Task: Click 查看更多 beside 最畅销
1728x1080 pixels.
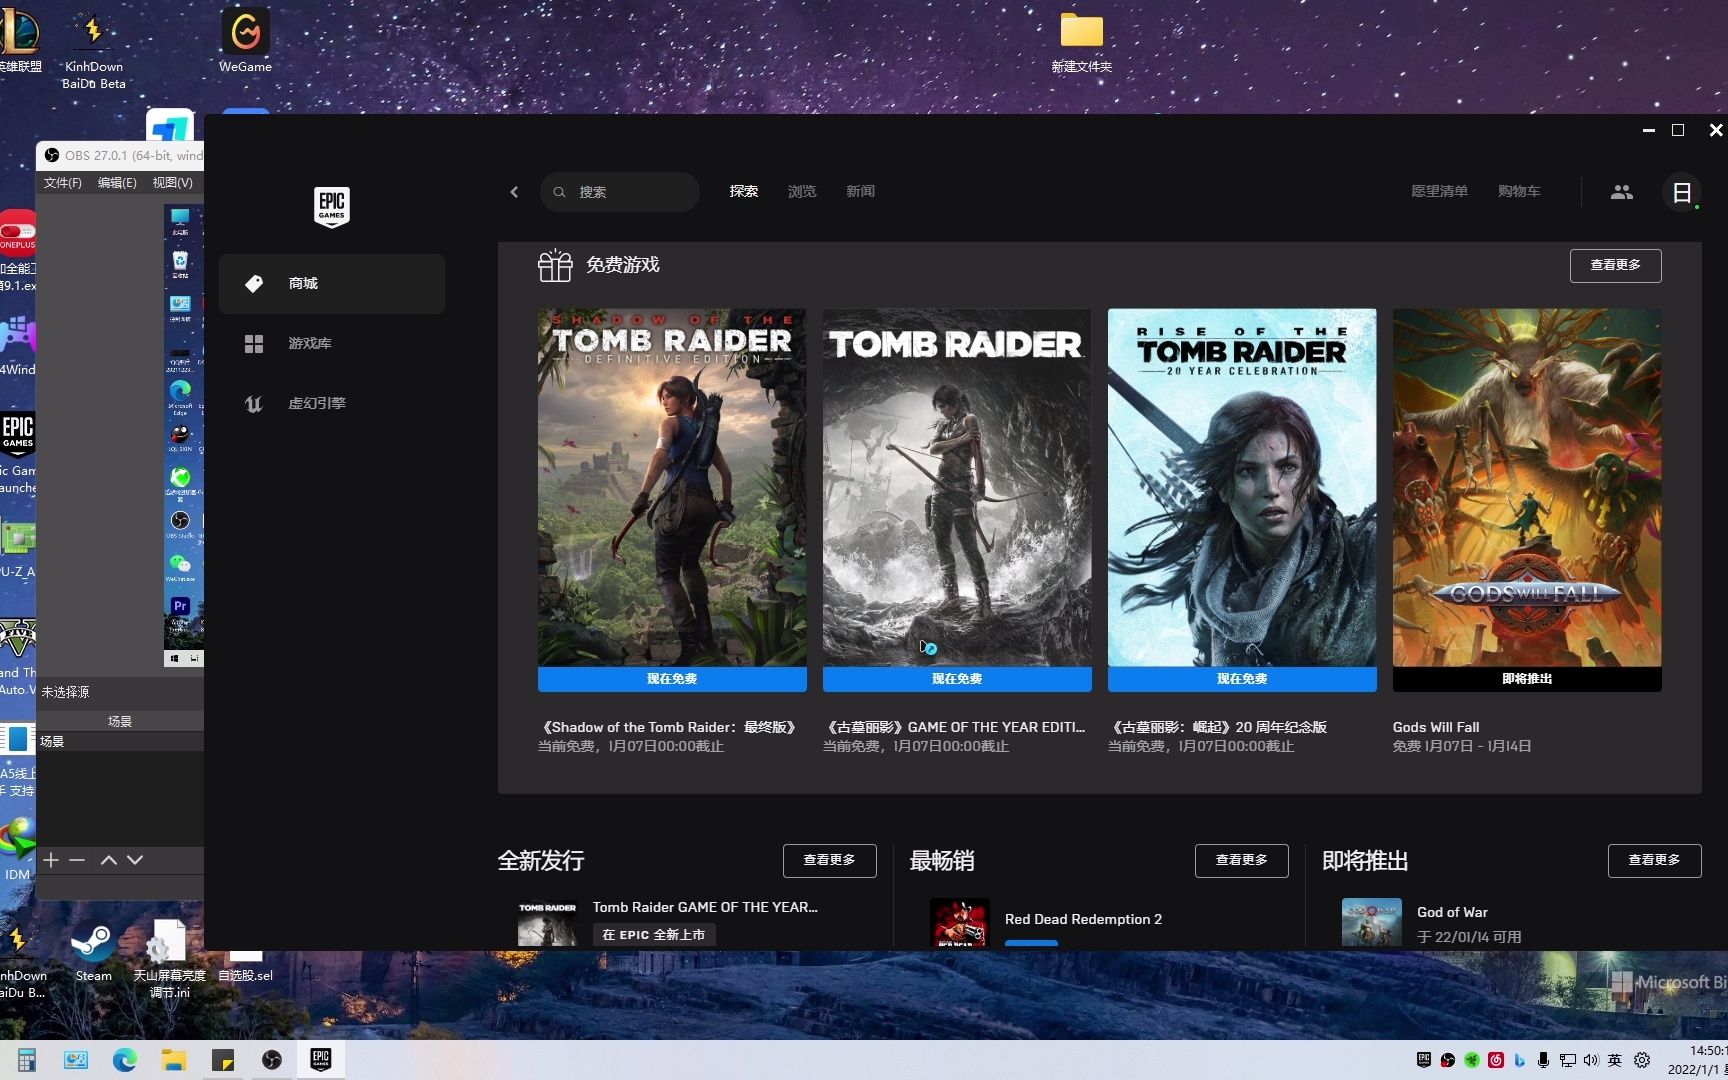Action: [x=1241, y=860]
